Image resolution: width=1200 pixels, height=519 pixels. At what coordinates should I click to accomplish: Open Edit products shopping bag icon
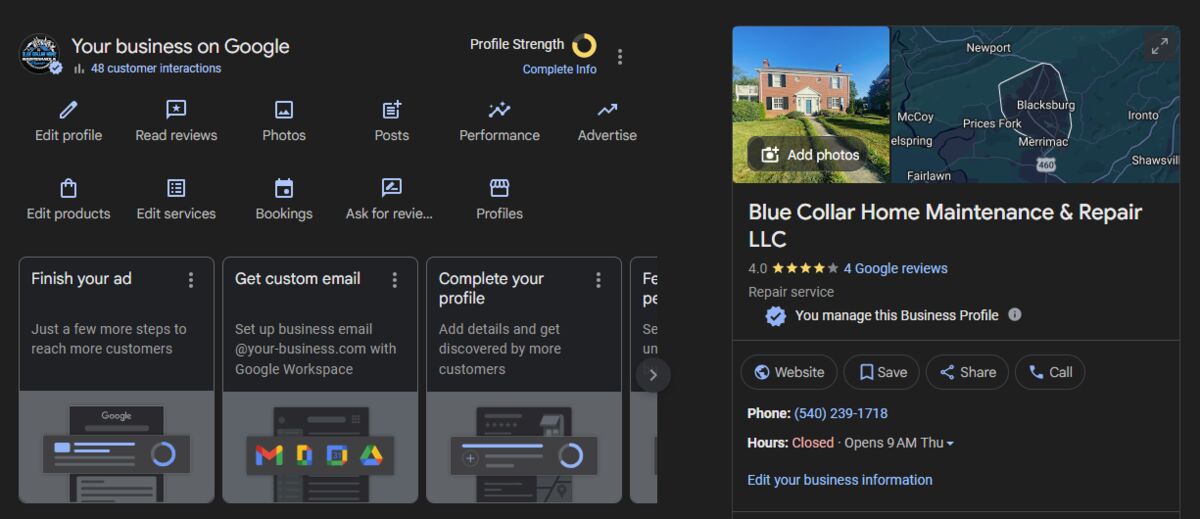68,188
